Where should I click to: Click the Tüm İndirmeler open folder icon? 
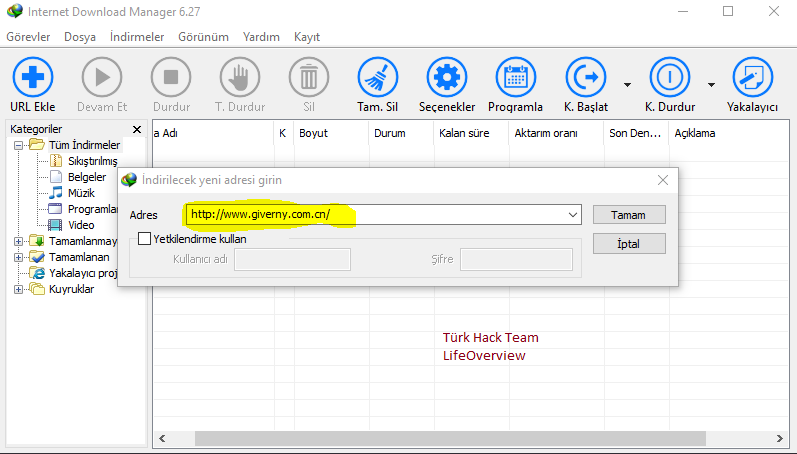point(37,144)
